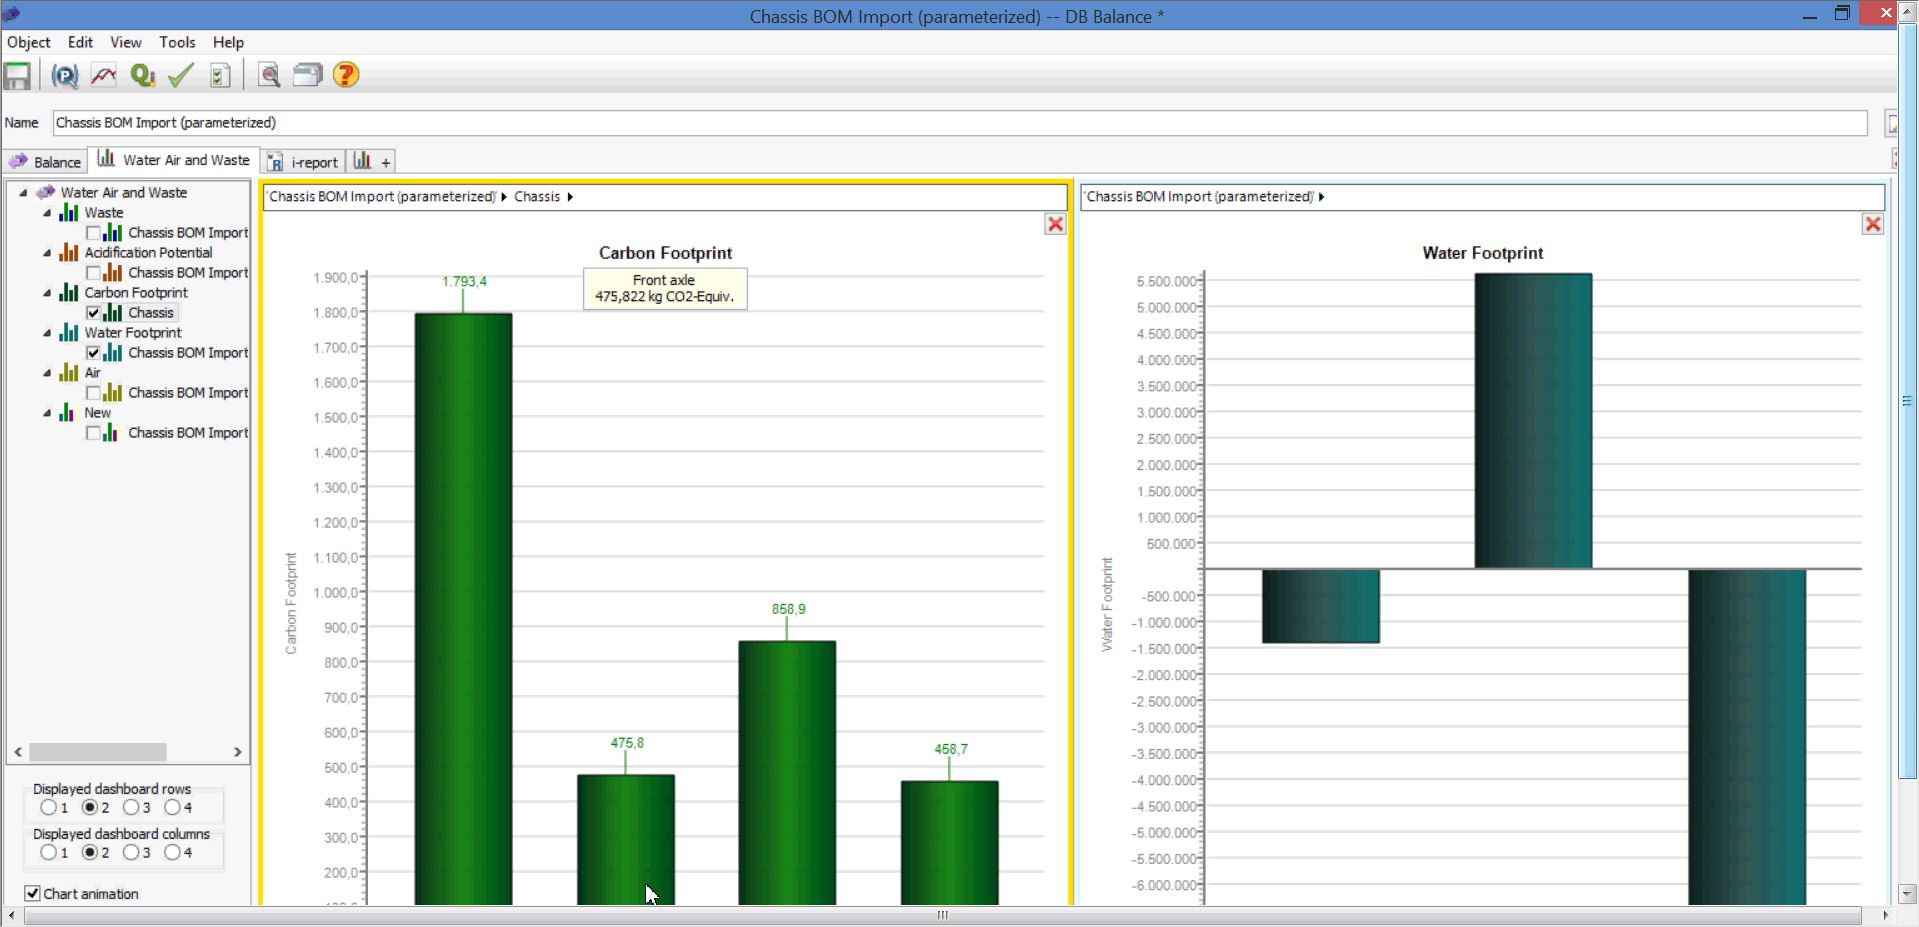Click the magnifier search document icon
This screenshot has height=927, width=1919.
(x=268, y=75)
